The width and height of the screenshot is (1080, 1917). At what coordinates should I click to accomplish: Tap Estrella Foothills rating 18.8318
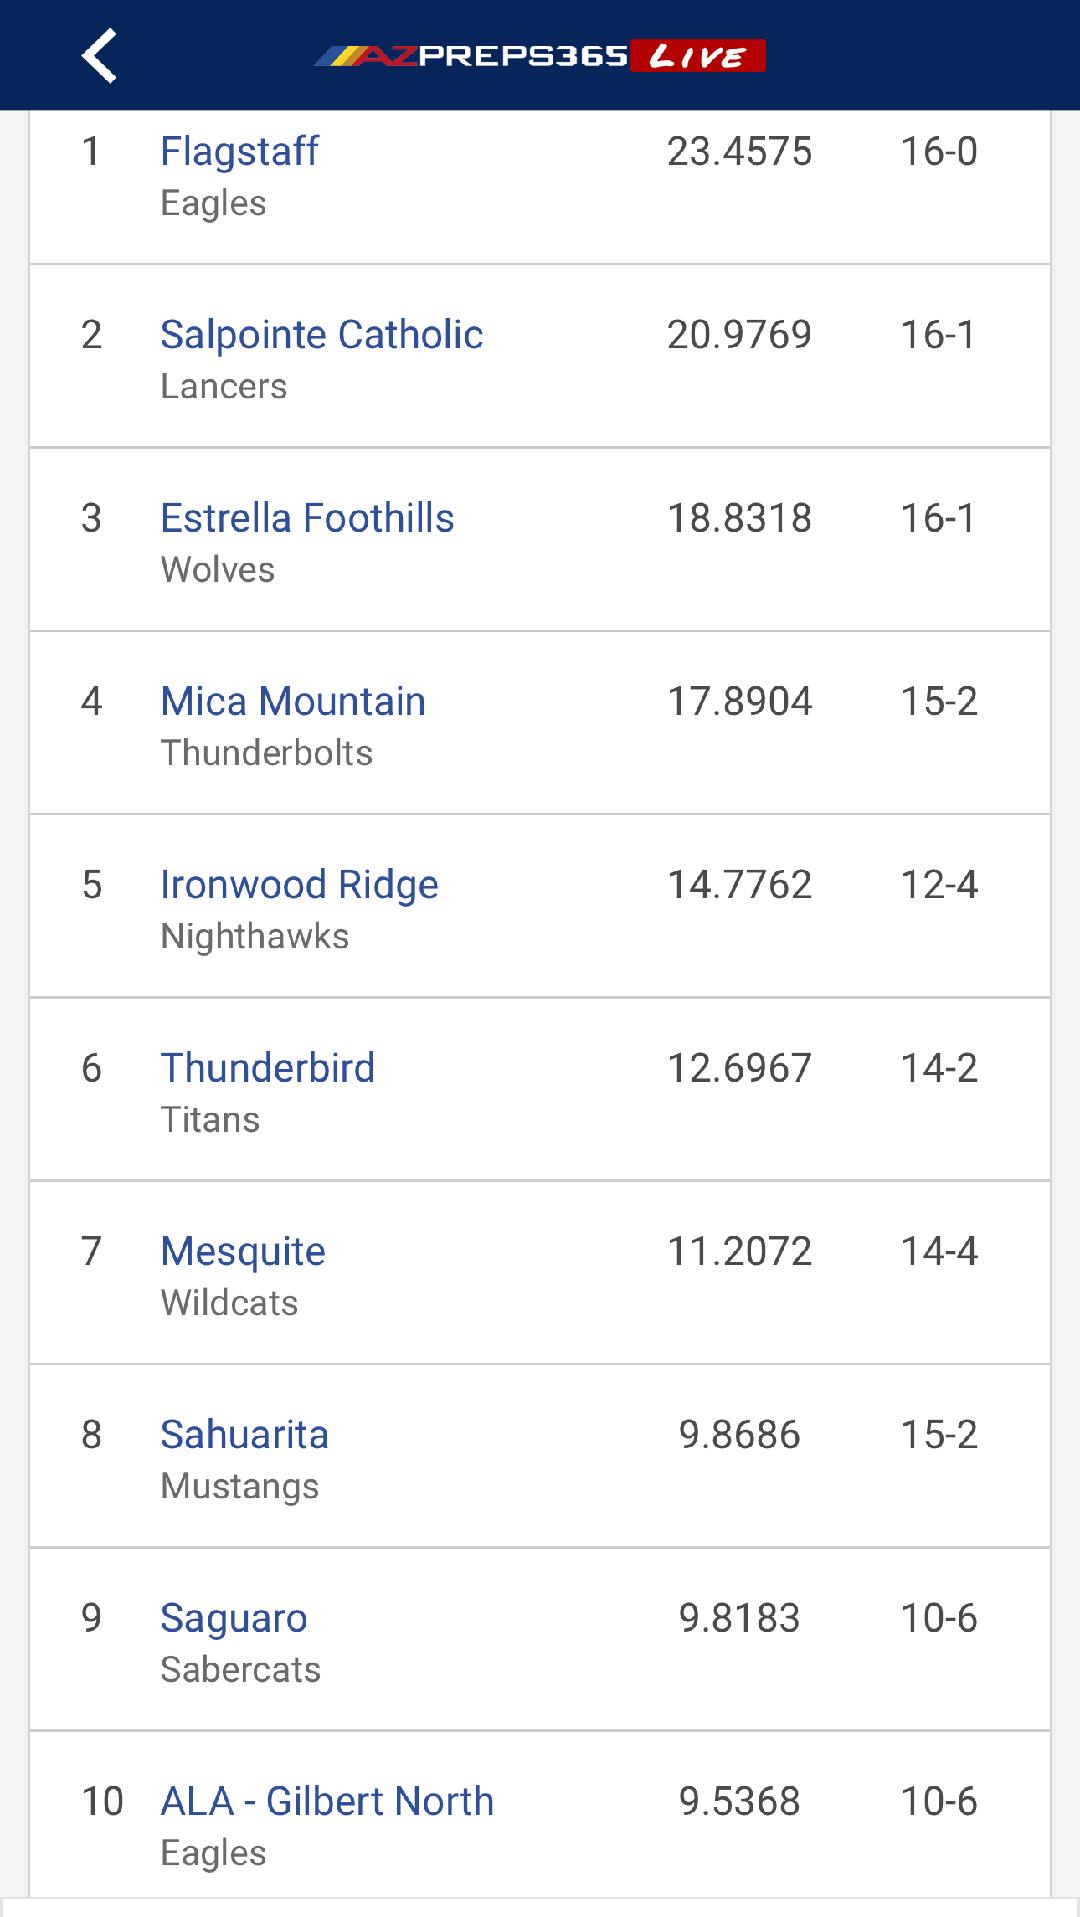[739, 518]
